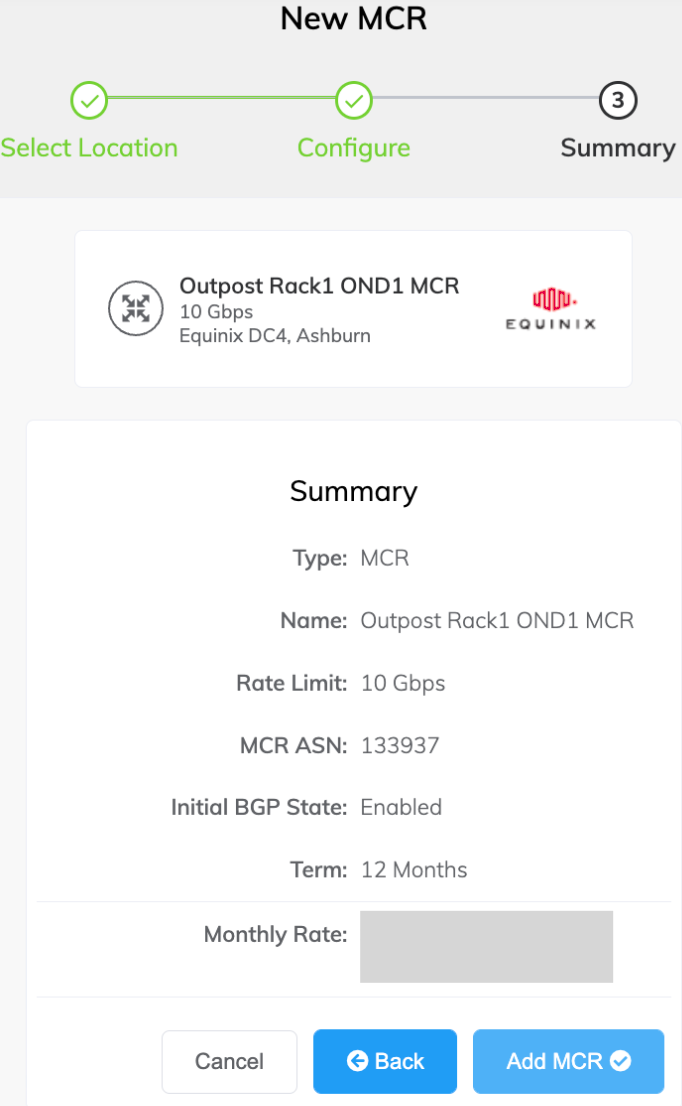Click the Initial BGP State Enabled value
682x1106 pixels.
pyautogui.click(x=401, y=807)
